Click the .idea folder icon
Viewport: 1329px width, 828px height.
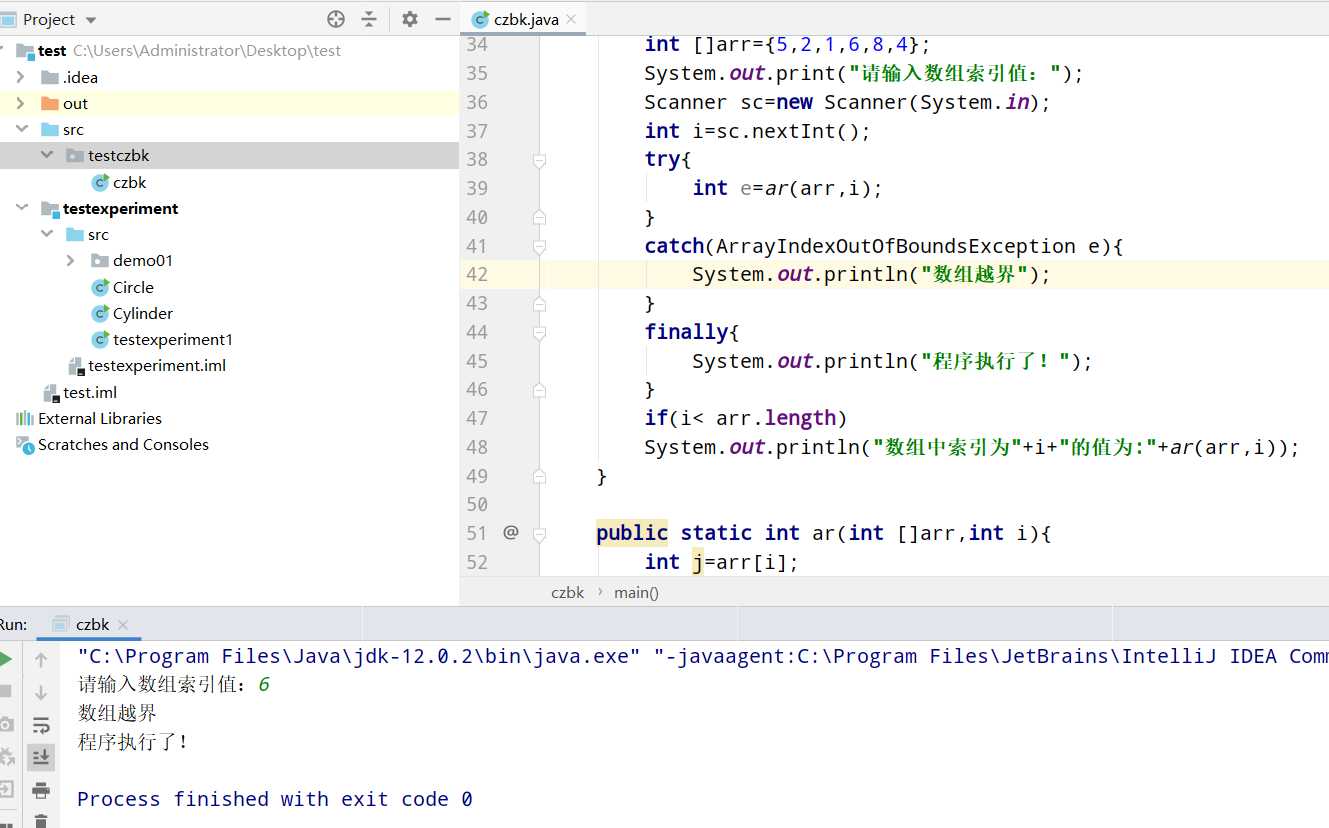pos(50,77)
